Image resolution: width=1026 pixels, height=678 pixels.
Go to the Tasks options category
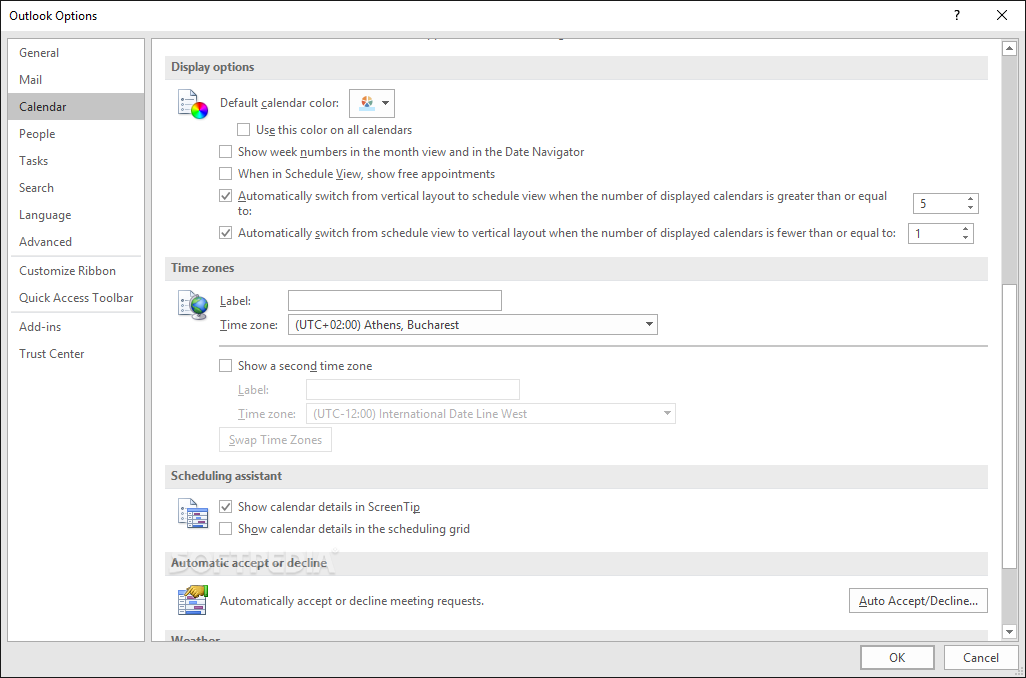tap(76, 160)
